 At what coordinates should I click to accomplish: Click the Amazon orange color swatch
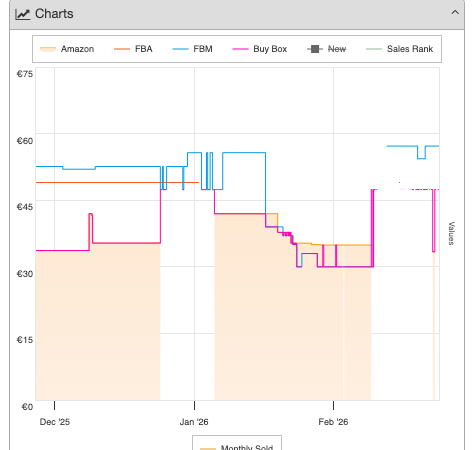tap(48, 49)
